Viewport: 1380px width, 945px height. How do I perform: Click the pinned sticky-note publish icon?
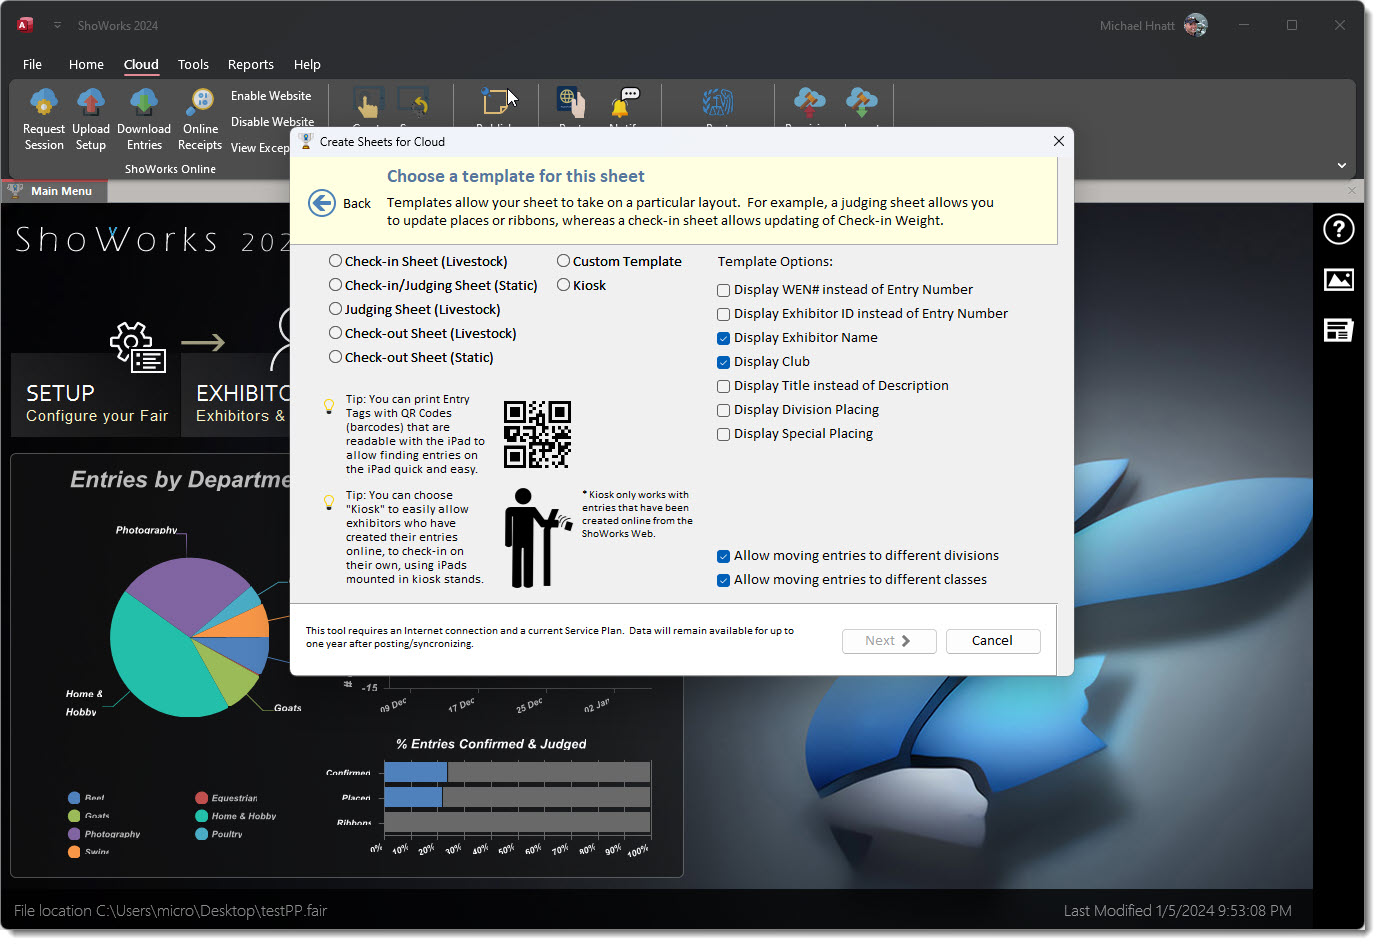pos(495,103)
